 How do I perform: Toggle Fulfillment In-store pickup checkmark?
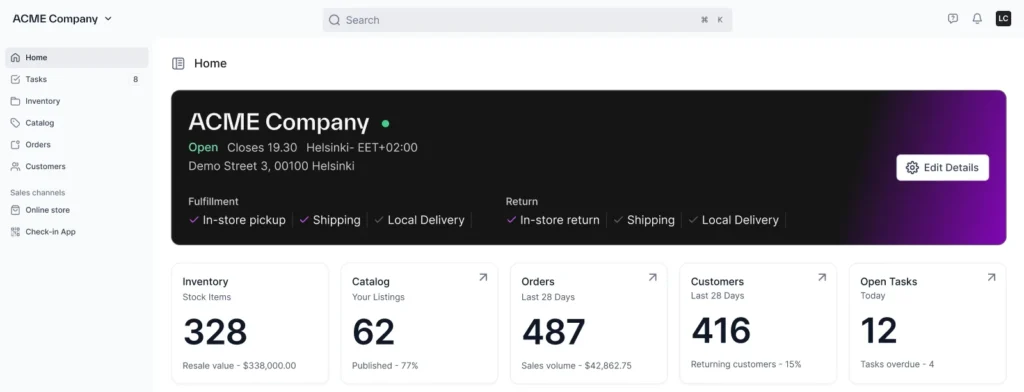193,220
